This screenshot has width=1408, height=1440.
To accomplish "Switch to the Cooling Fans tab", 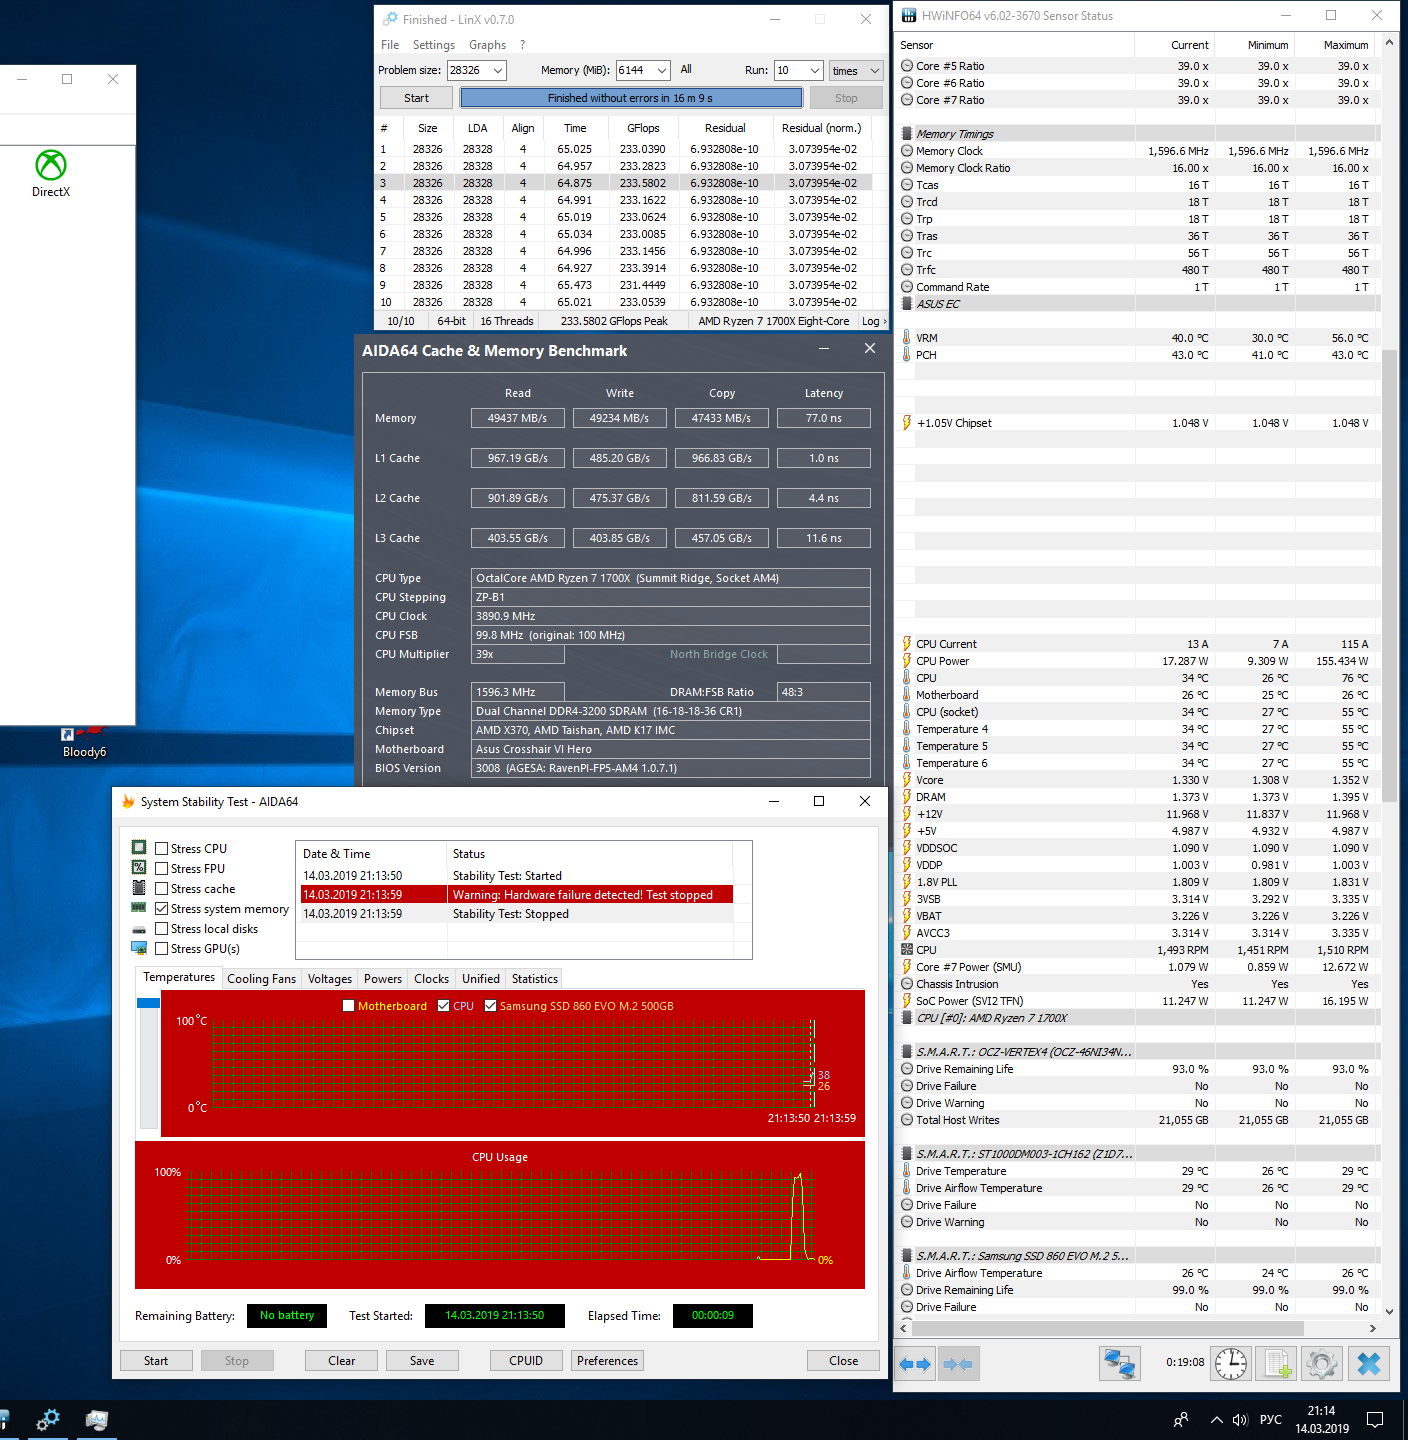I will pos(261,979).
